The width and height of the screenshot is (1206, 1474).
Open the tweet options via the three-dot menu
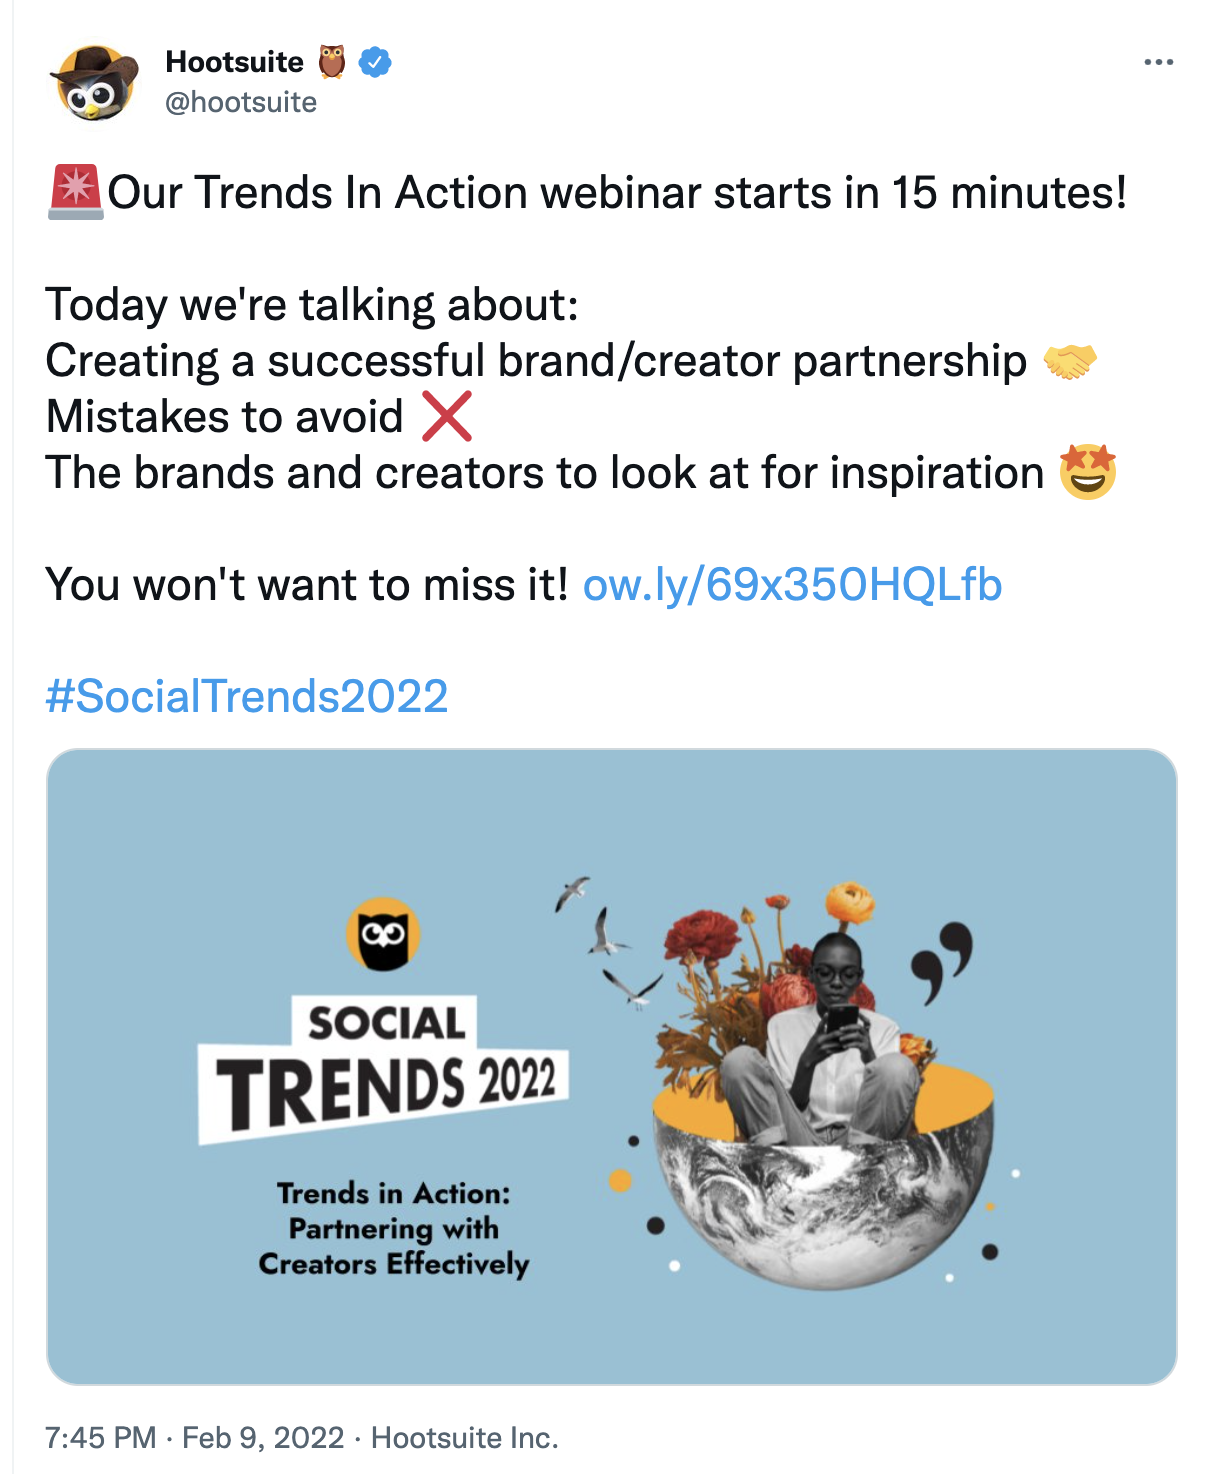tap(1157, 62)
